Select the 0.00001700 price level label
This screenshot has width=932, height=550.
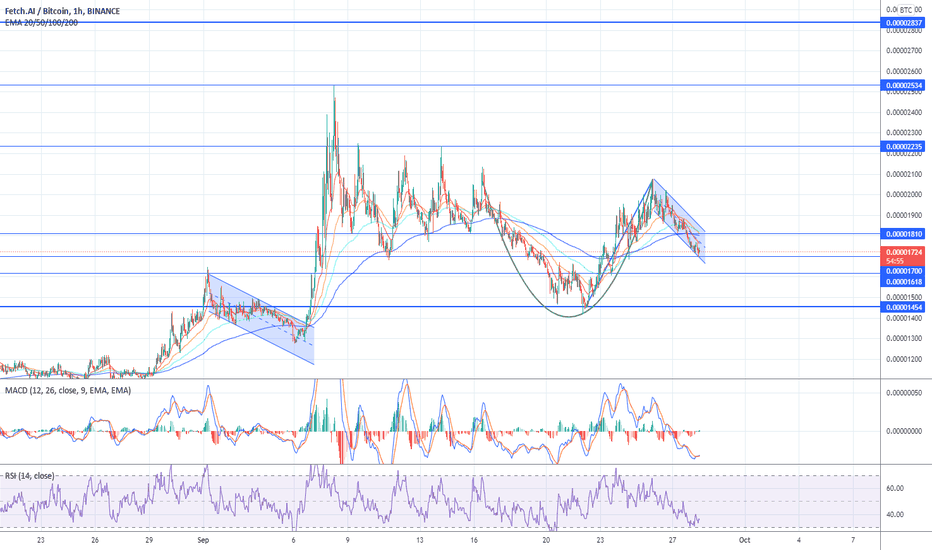click(x=903, y=271)
